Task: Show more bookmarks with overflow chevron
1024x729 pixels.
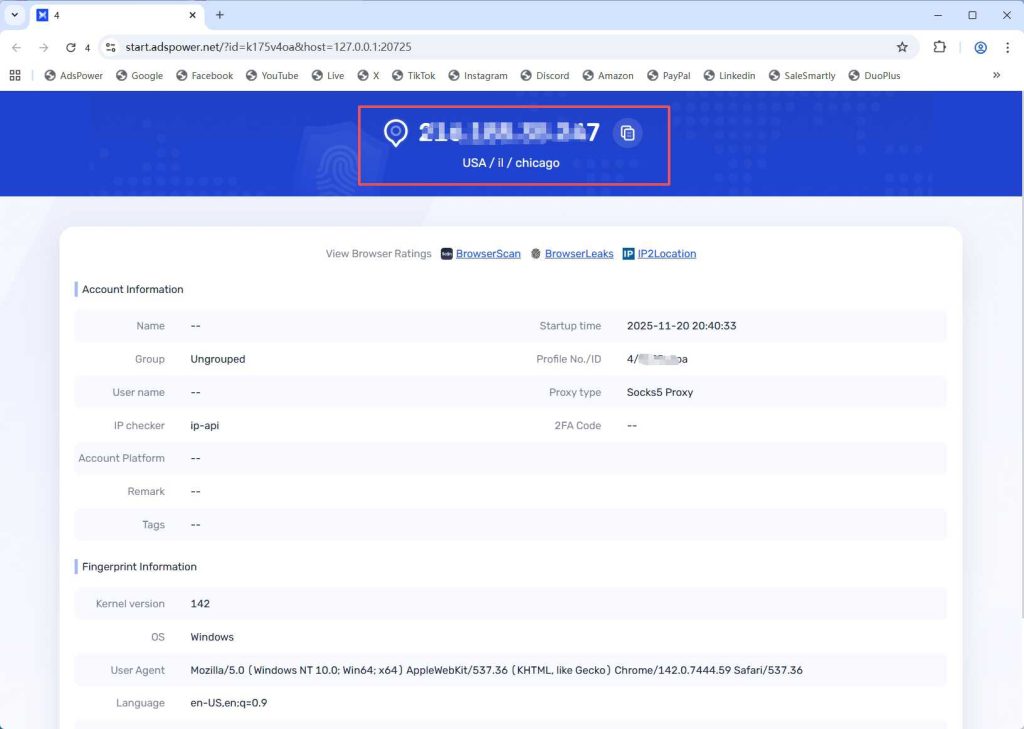Action: tap(996, 75)
